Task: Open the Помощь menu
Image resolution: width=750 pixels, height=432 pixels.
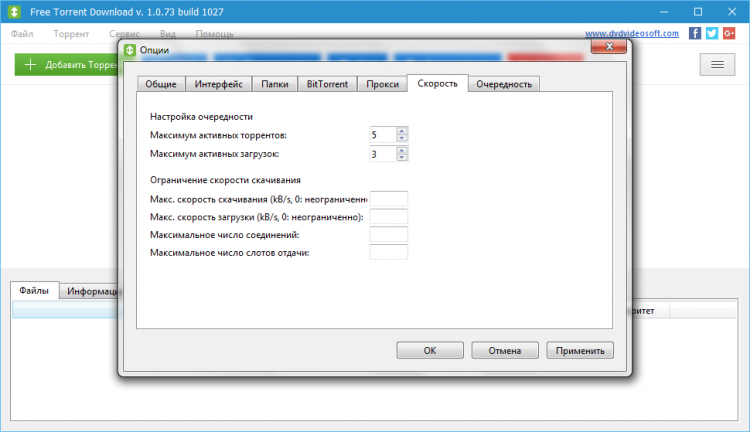Action: (214, 34)
